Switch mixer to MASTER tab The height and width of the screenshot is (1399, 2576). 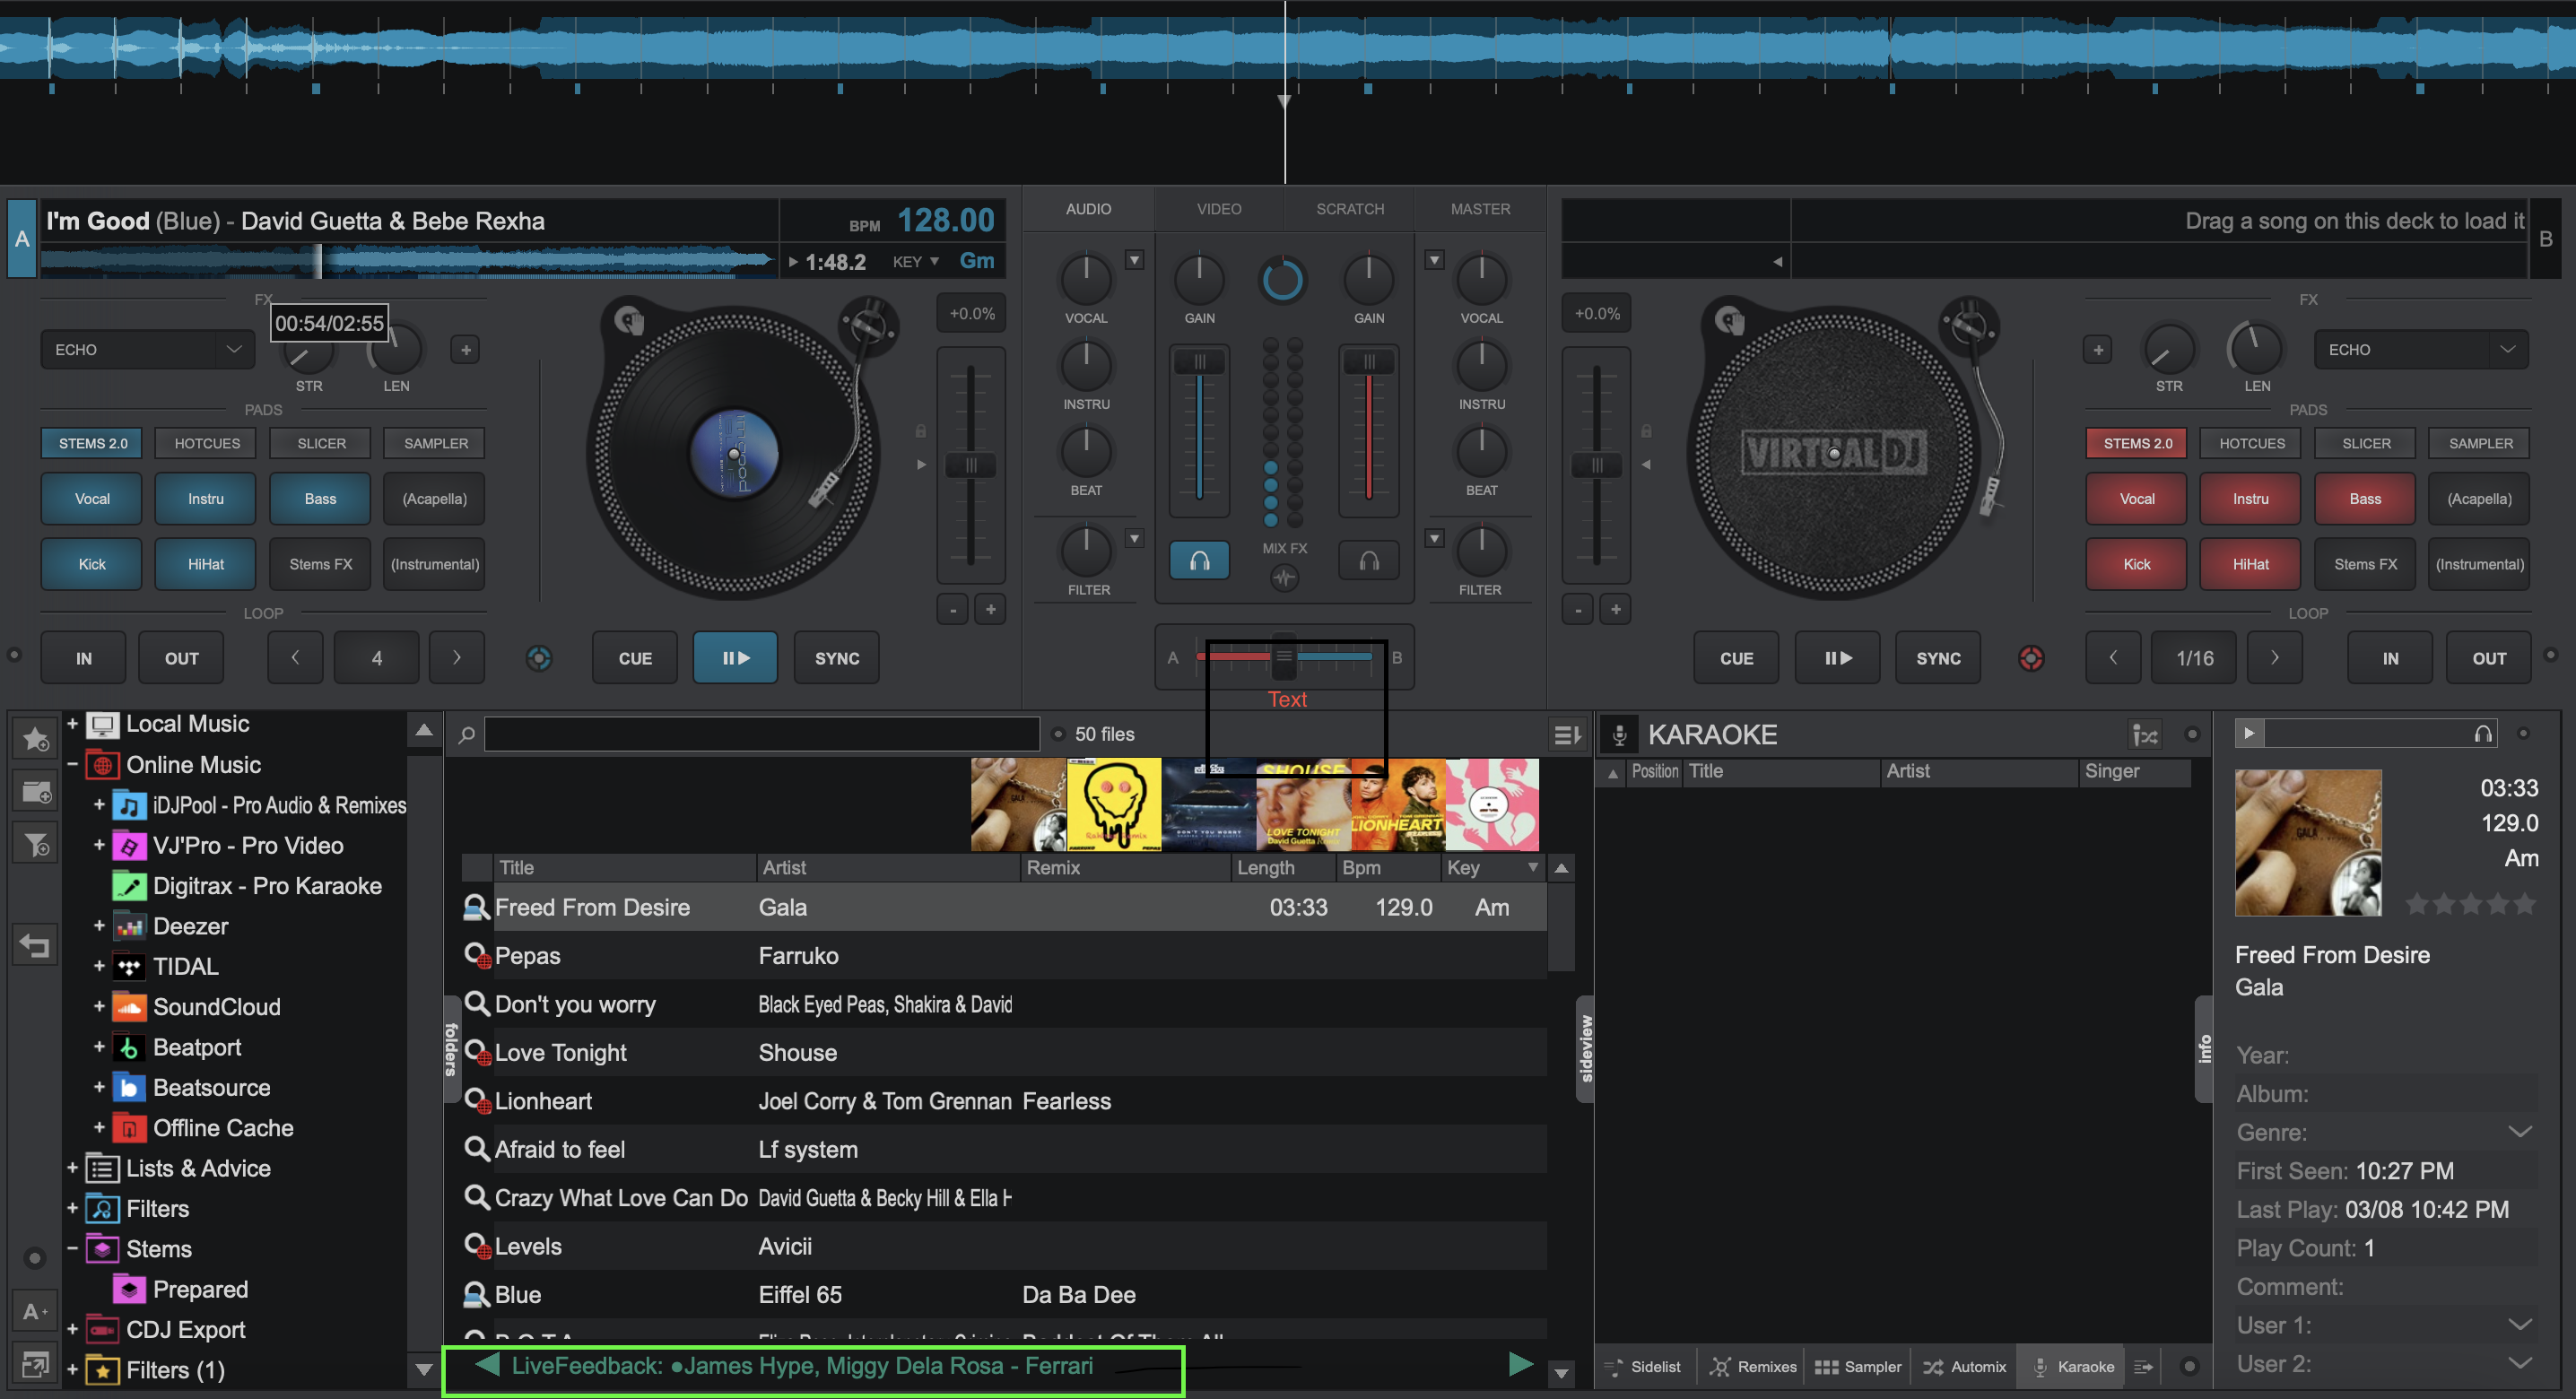(1480, 209)
